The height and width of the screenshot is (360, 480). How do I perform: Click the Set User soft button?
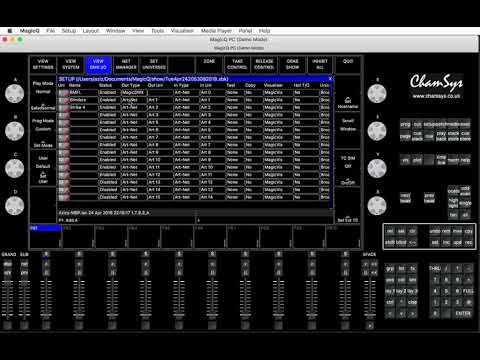pyautogui.click(x=43, y=178)
